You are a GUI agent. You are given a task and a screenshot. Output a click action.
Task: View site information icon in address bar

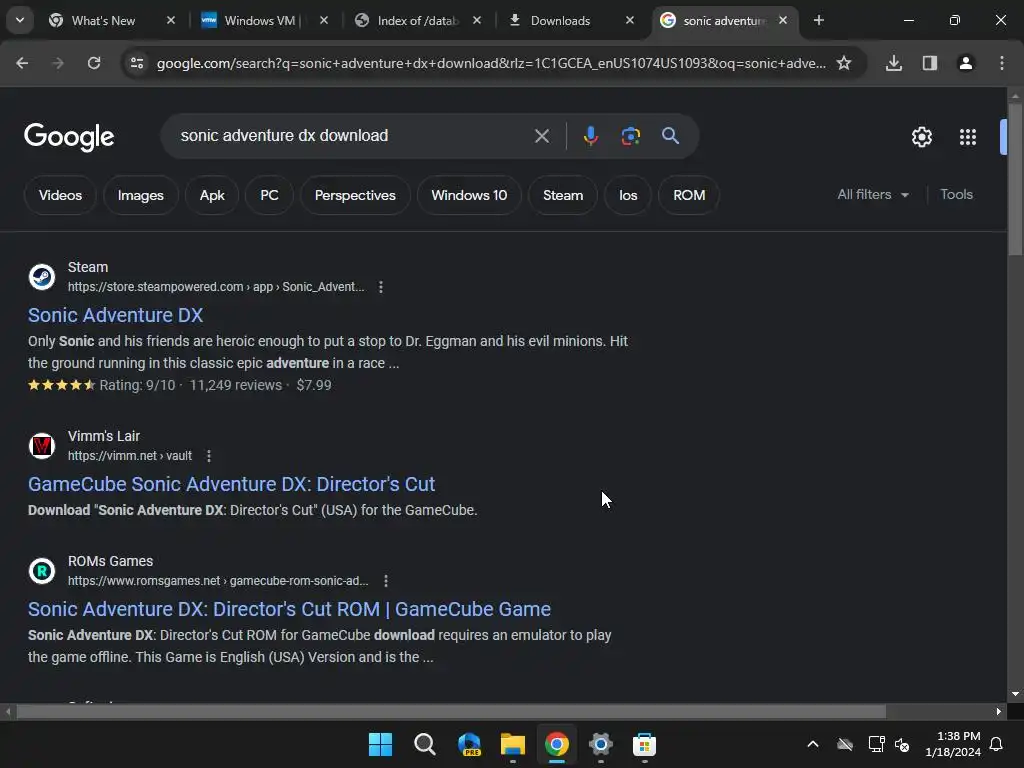[136, 63]
